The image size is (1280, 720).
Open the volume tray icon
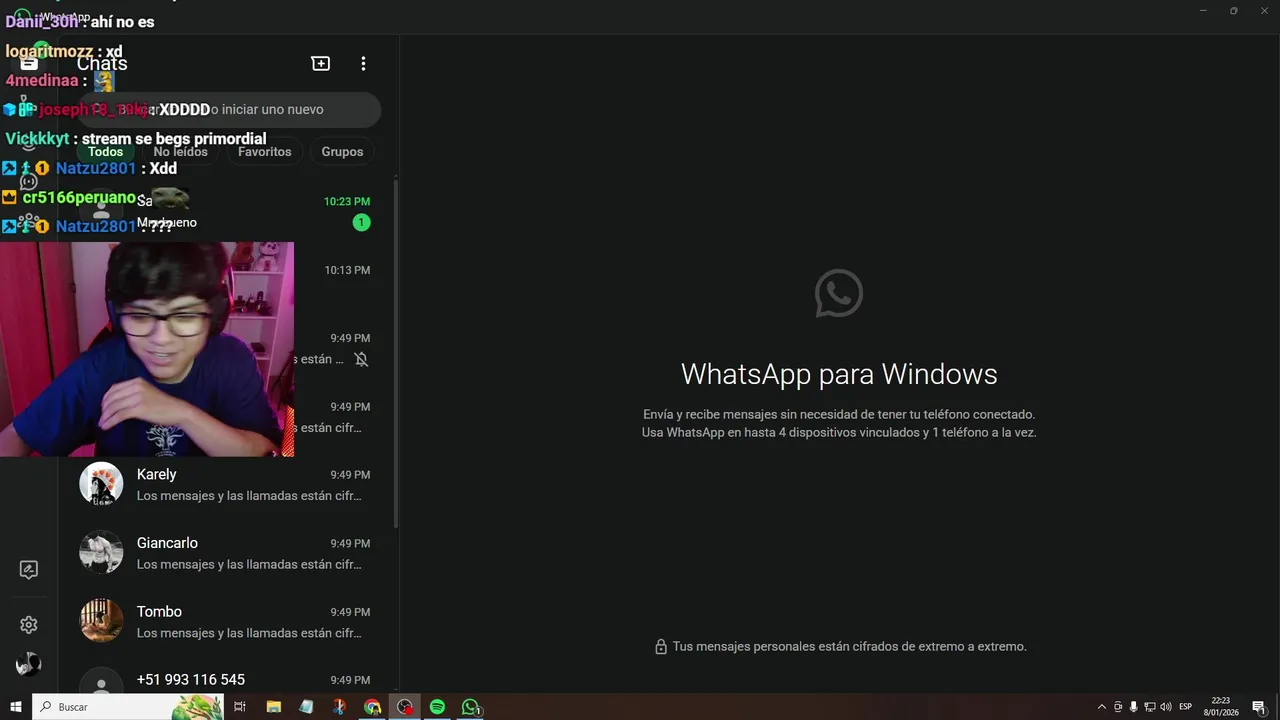coord(1166,707)
